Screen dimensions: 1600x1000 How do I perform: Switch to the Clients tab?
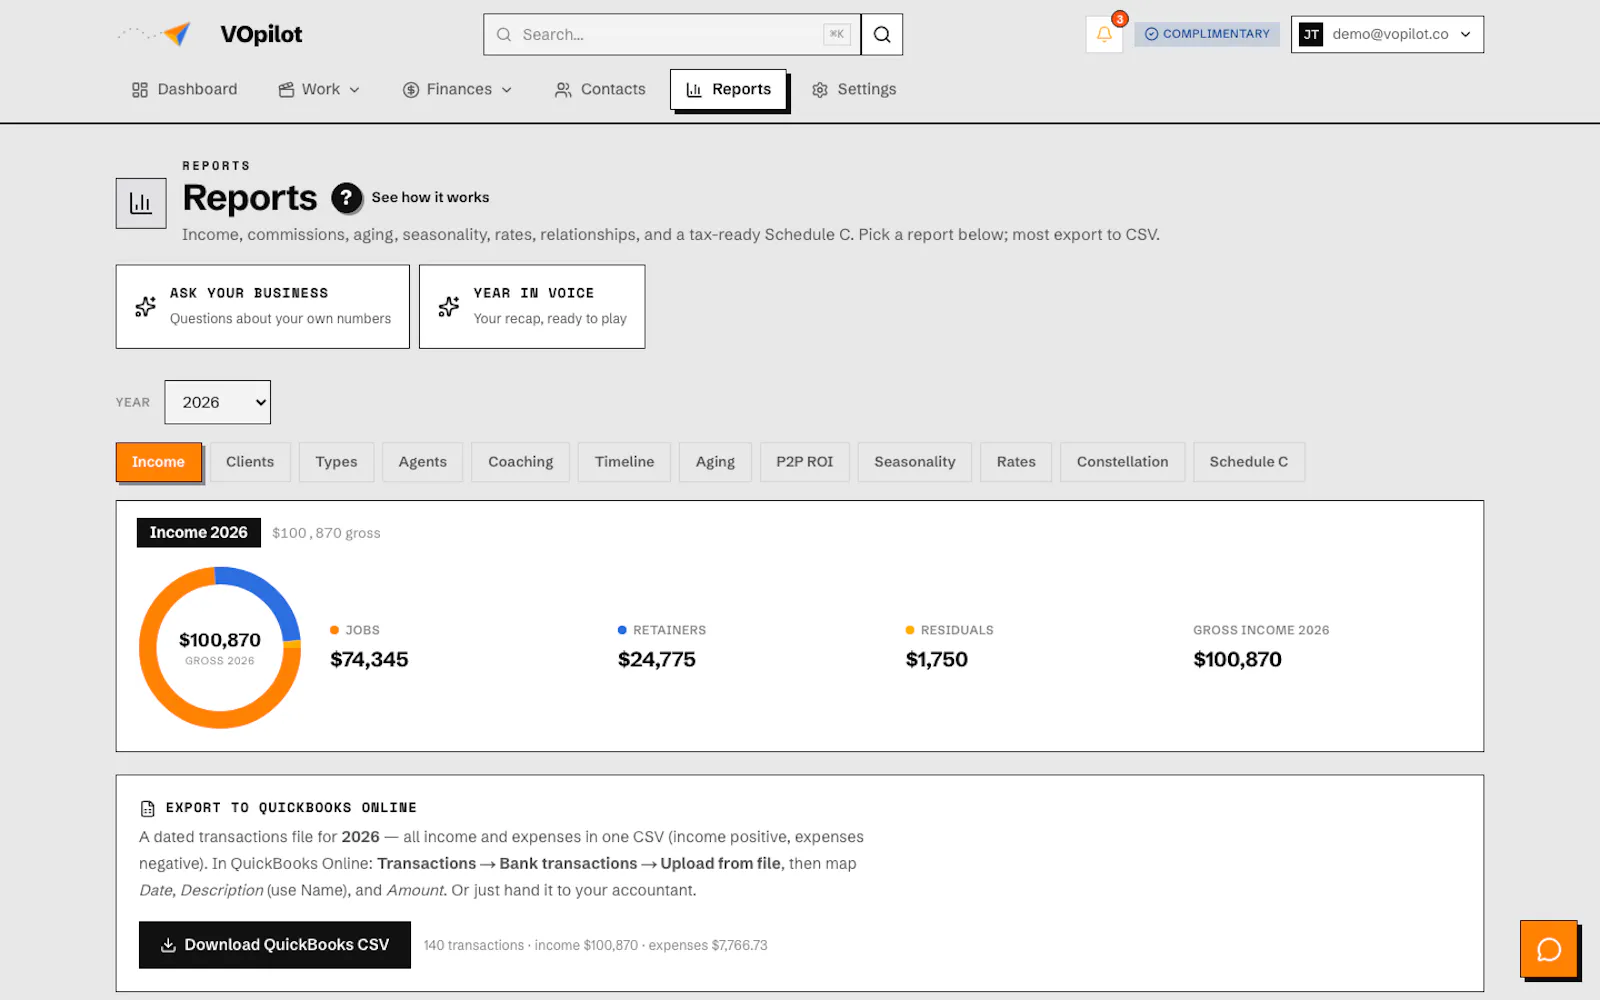click(x=250, y=462)
